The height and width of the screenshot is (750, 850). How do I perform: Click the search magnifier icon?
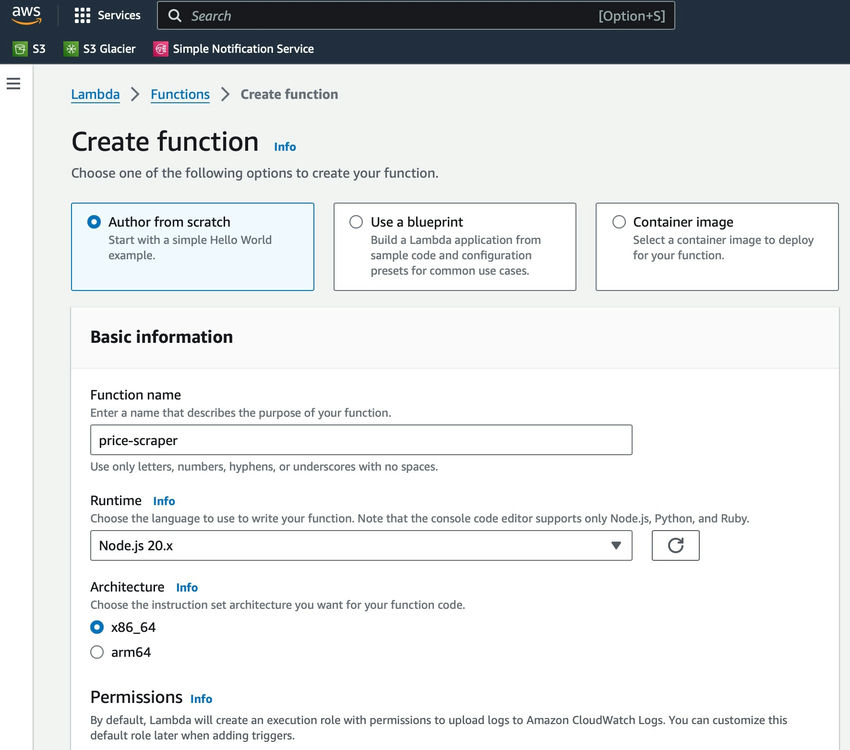click(x=173, y=15)
